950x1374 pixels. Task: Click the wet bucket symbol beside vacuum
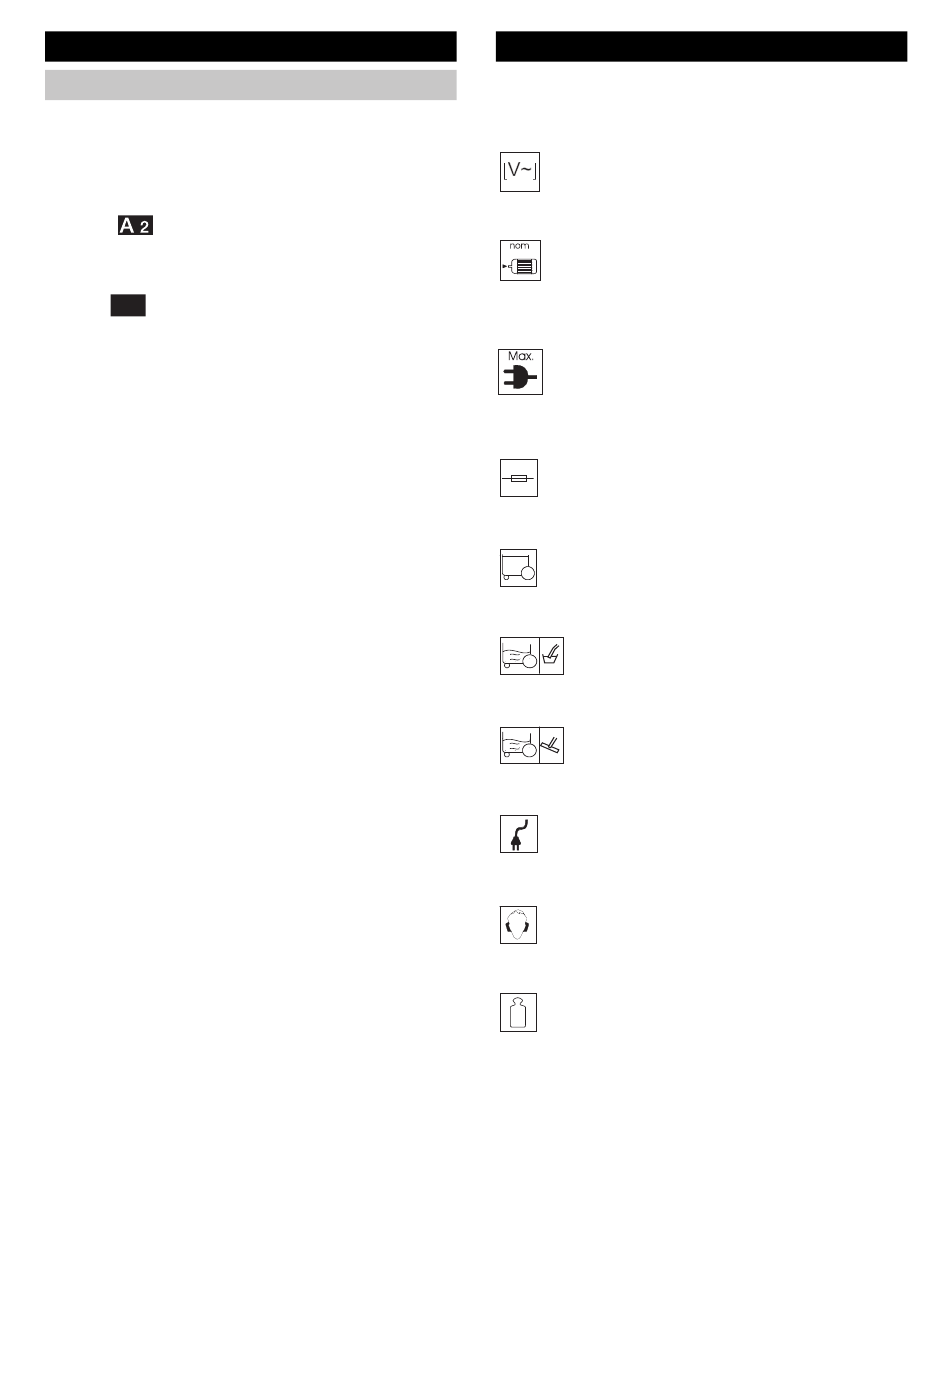552,656
